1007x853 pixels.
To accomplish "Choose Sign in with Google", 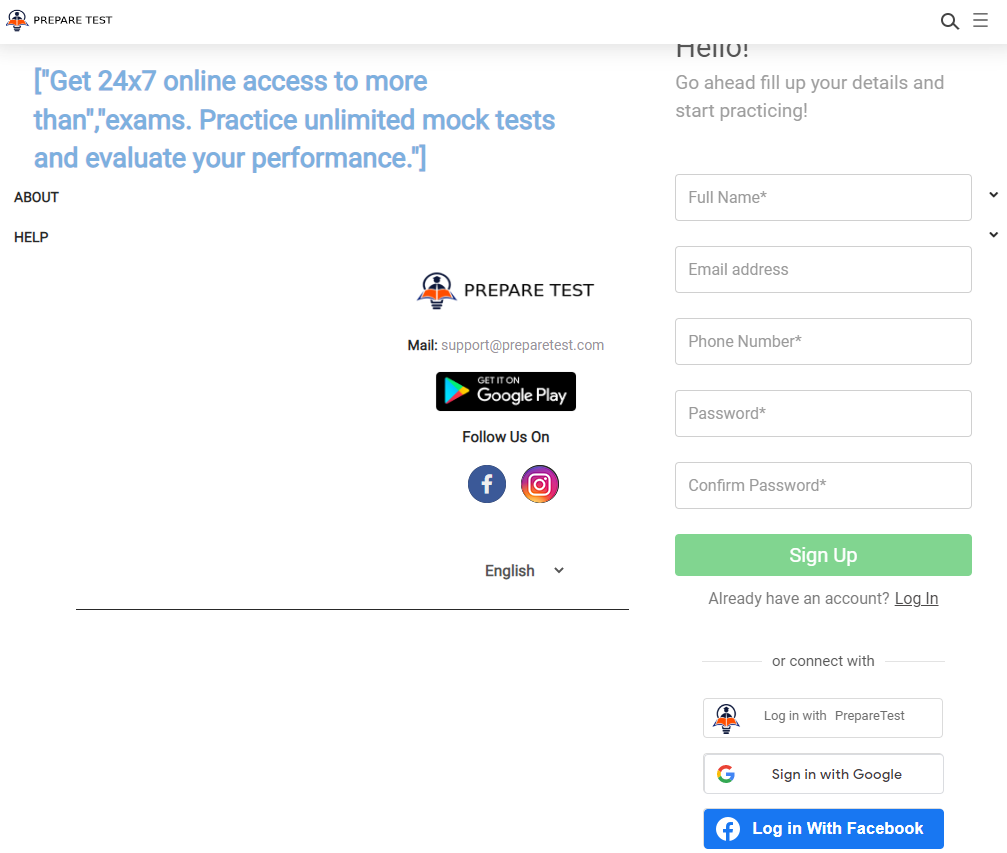I will 823,774.
